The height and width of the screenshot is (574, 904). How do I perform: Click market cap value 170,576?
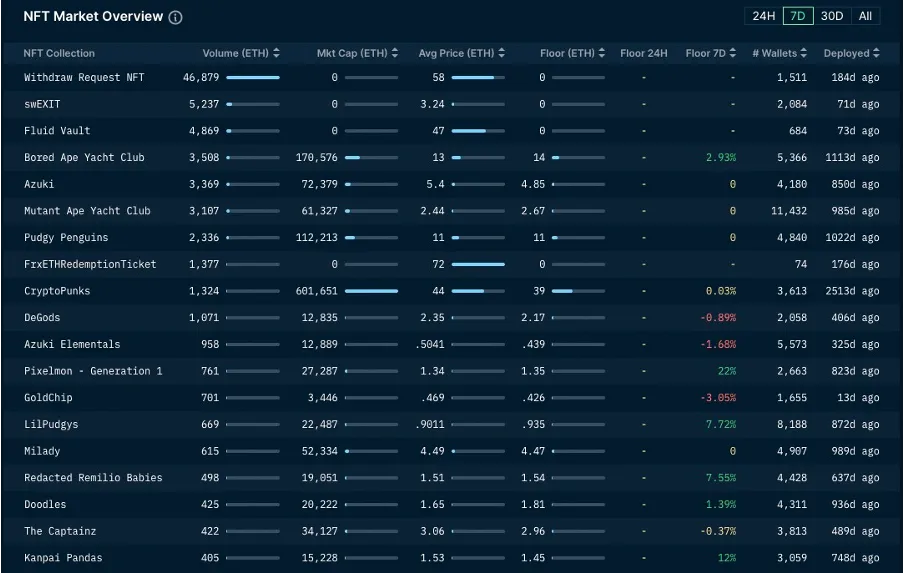click(x=317, y=157)
